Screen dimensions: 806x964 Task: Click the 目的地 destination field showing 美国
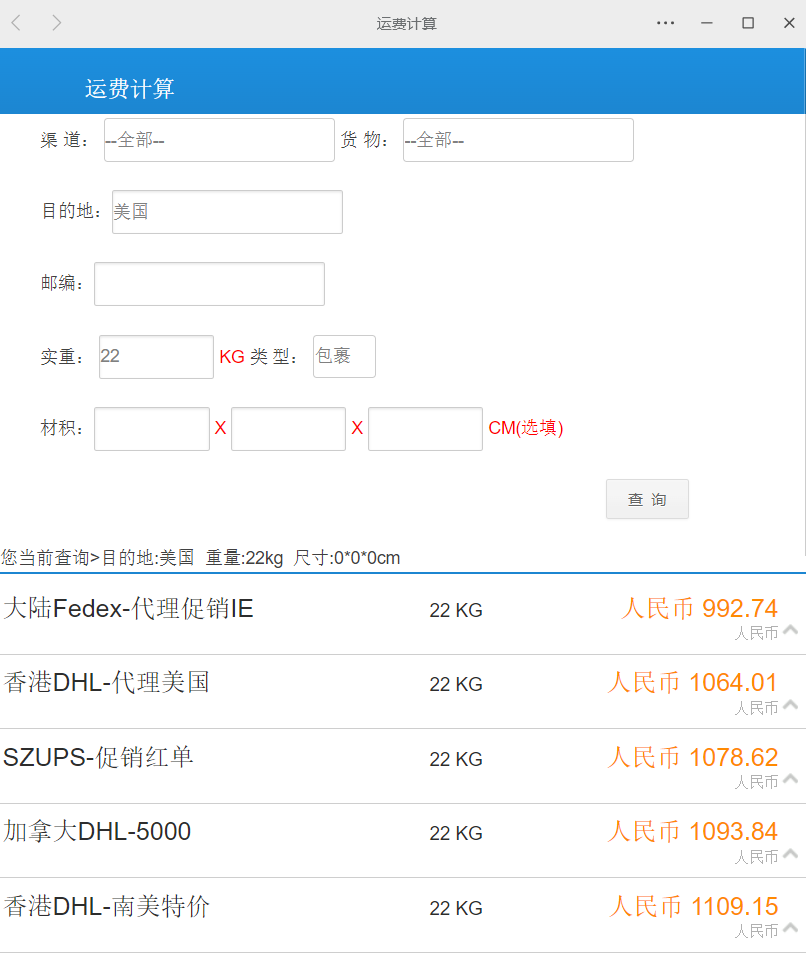(x=227, y=212)
